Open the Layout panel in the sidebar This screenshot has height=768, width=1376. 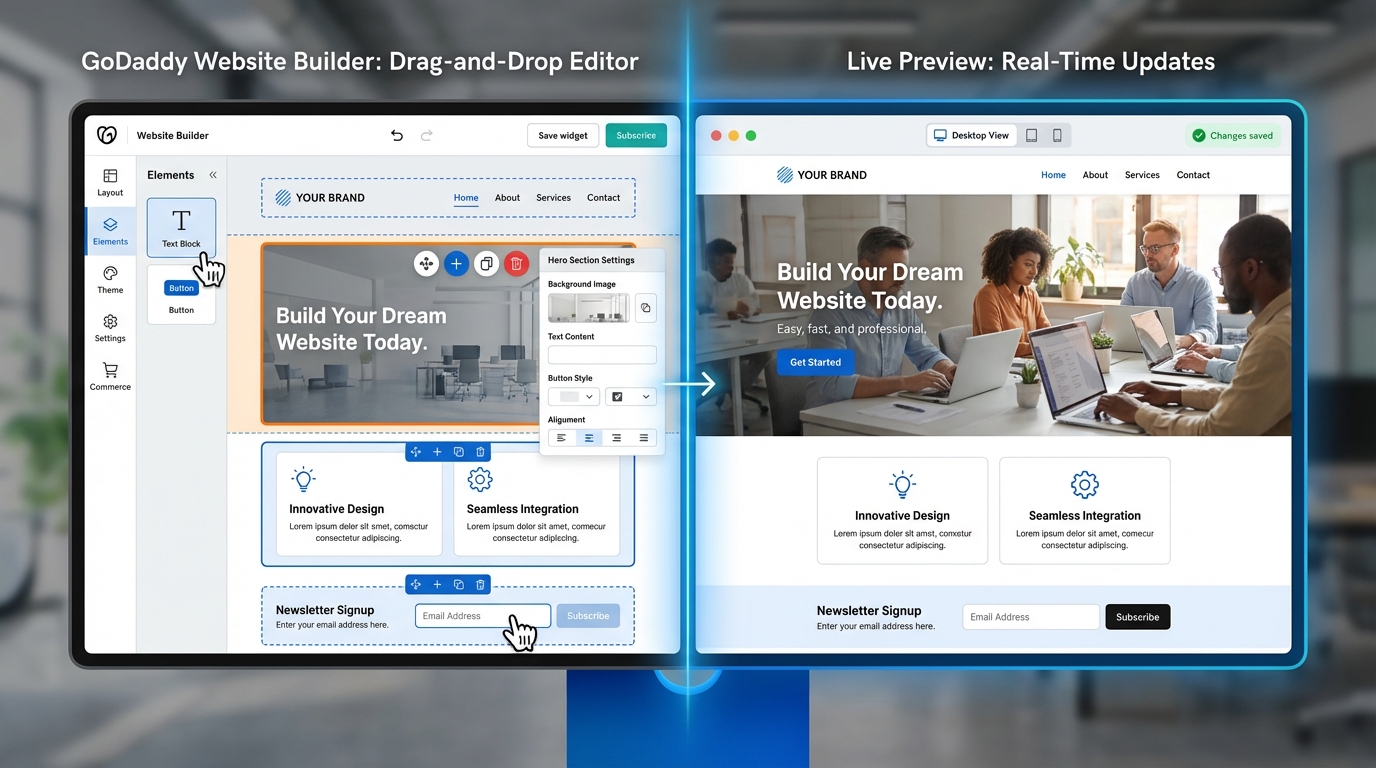pyautogui.click(x=109, y=181)
